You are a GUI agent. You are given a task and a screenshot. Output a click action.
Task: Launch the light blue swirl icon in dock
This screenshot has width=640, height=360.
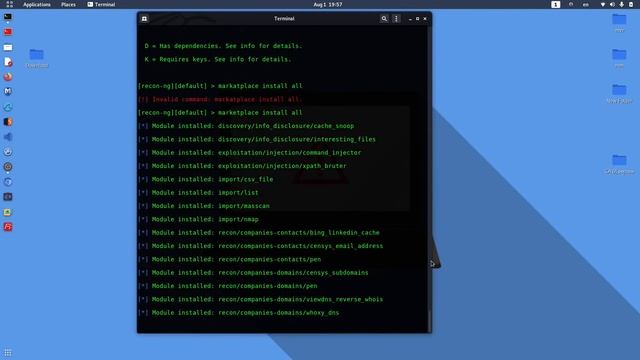click(x=8, y=107)
